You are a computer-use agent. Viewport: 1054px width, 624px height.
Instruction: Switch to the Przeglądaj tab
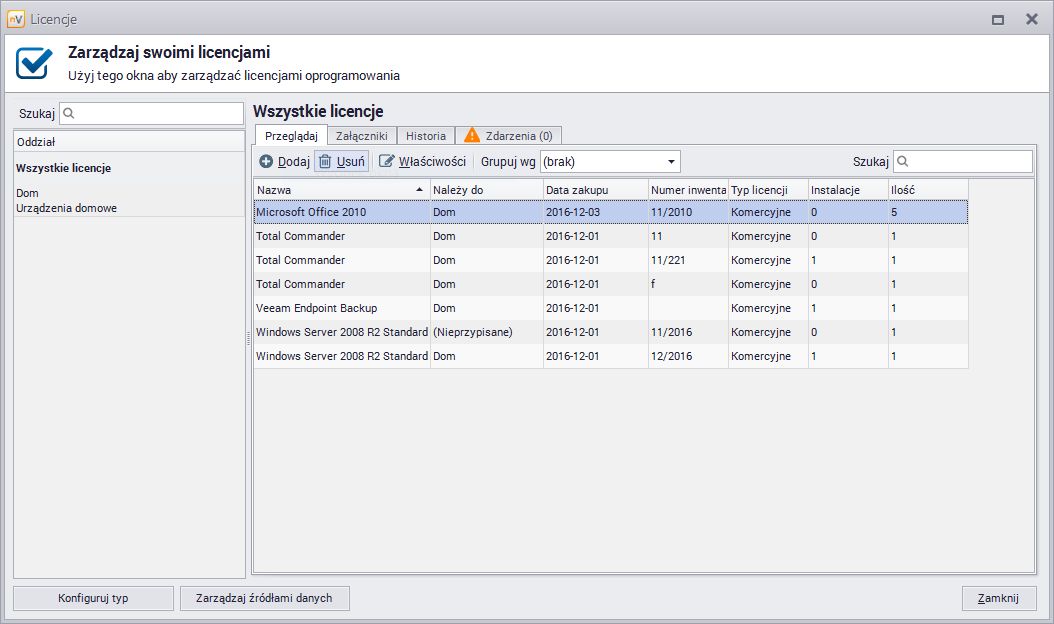pos(291,135)
